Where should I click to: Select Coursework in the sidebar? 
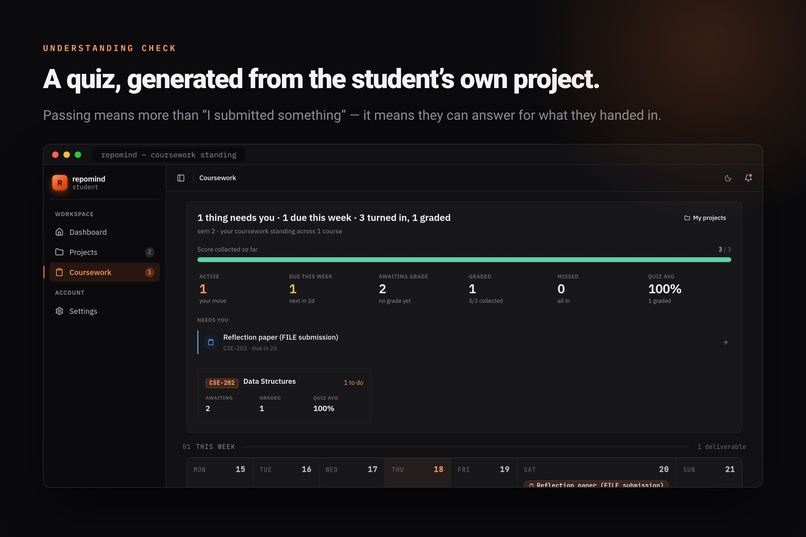click(x=104, y=272)
